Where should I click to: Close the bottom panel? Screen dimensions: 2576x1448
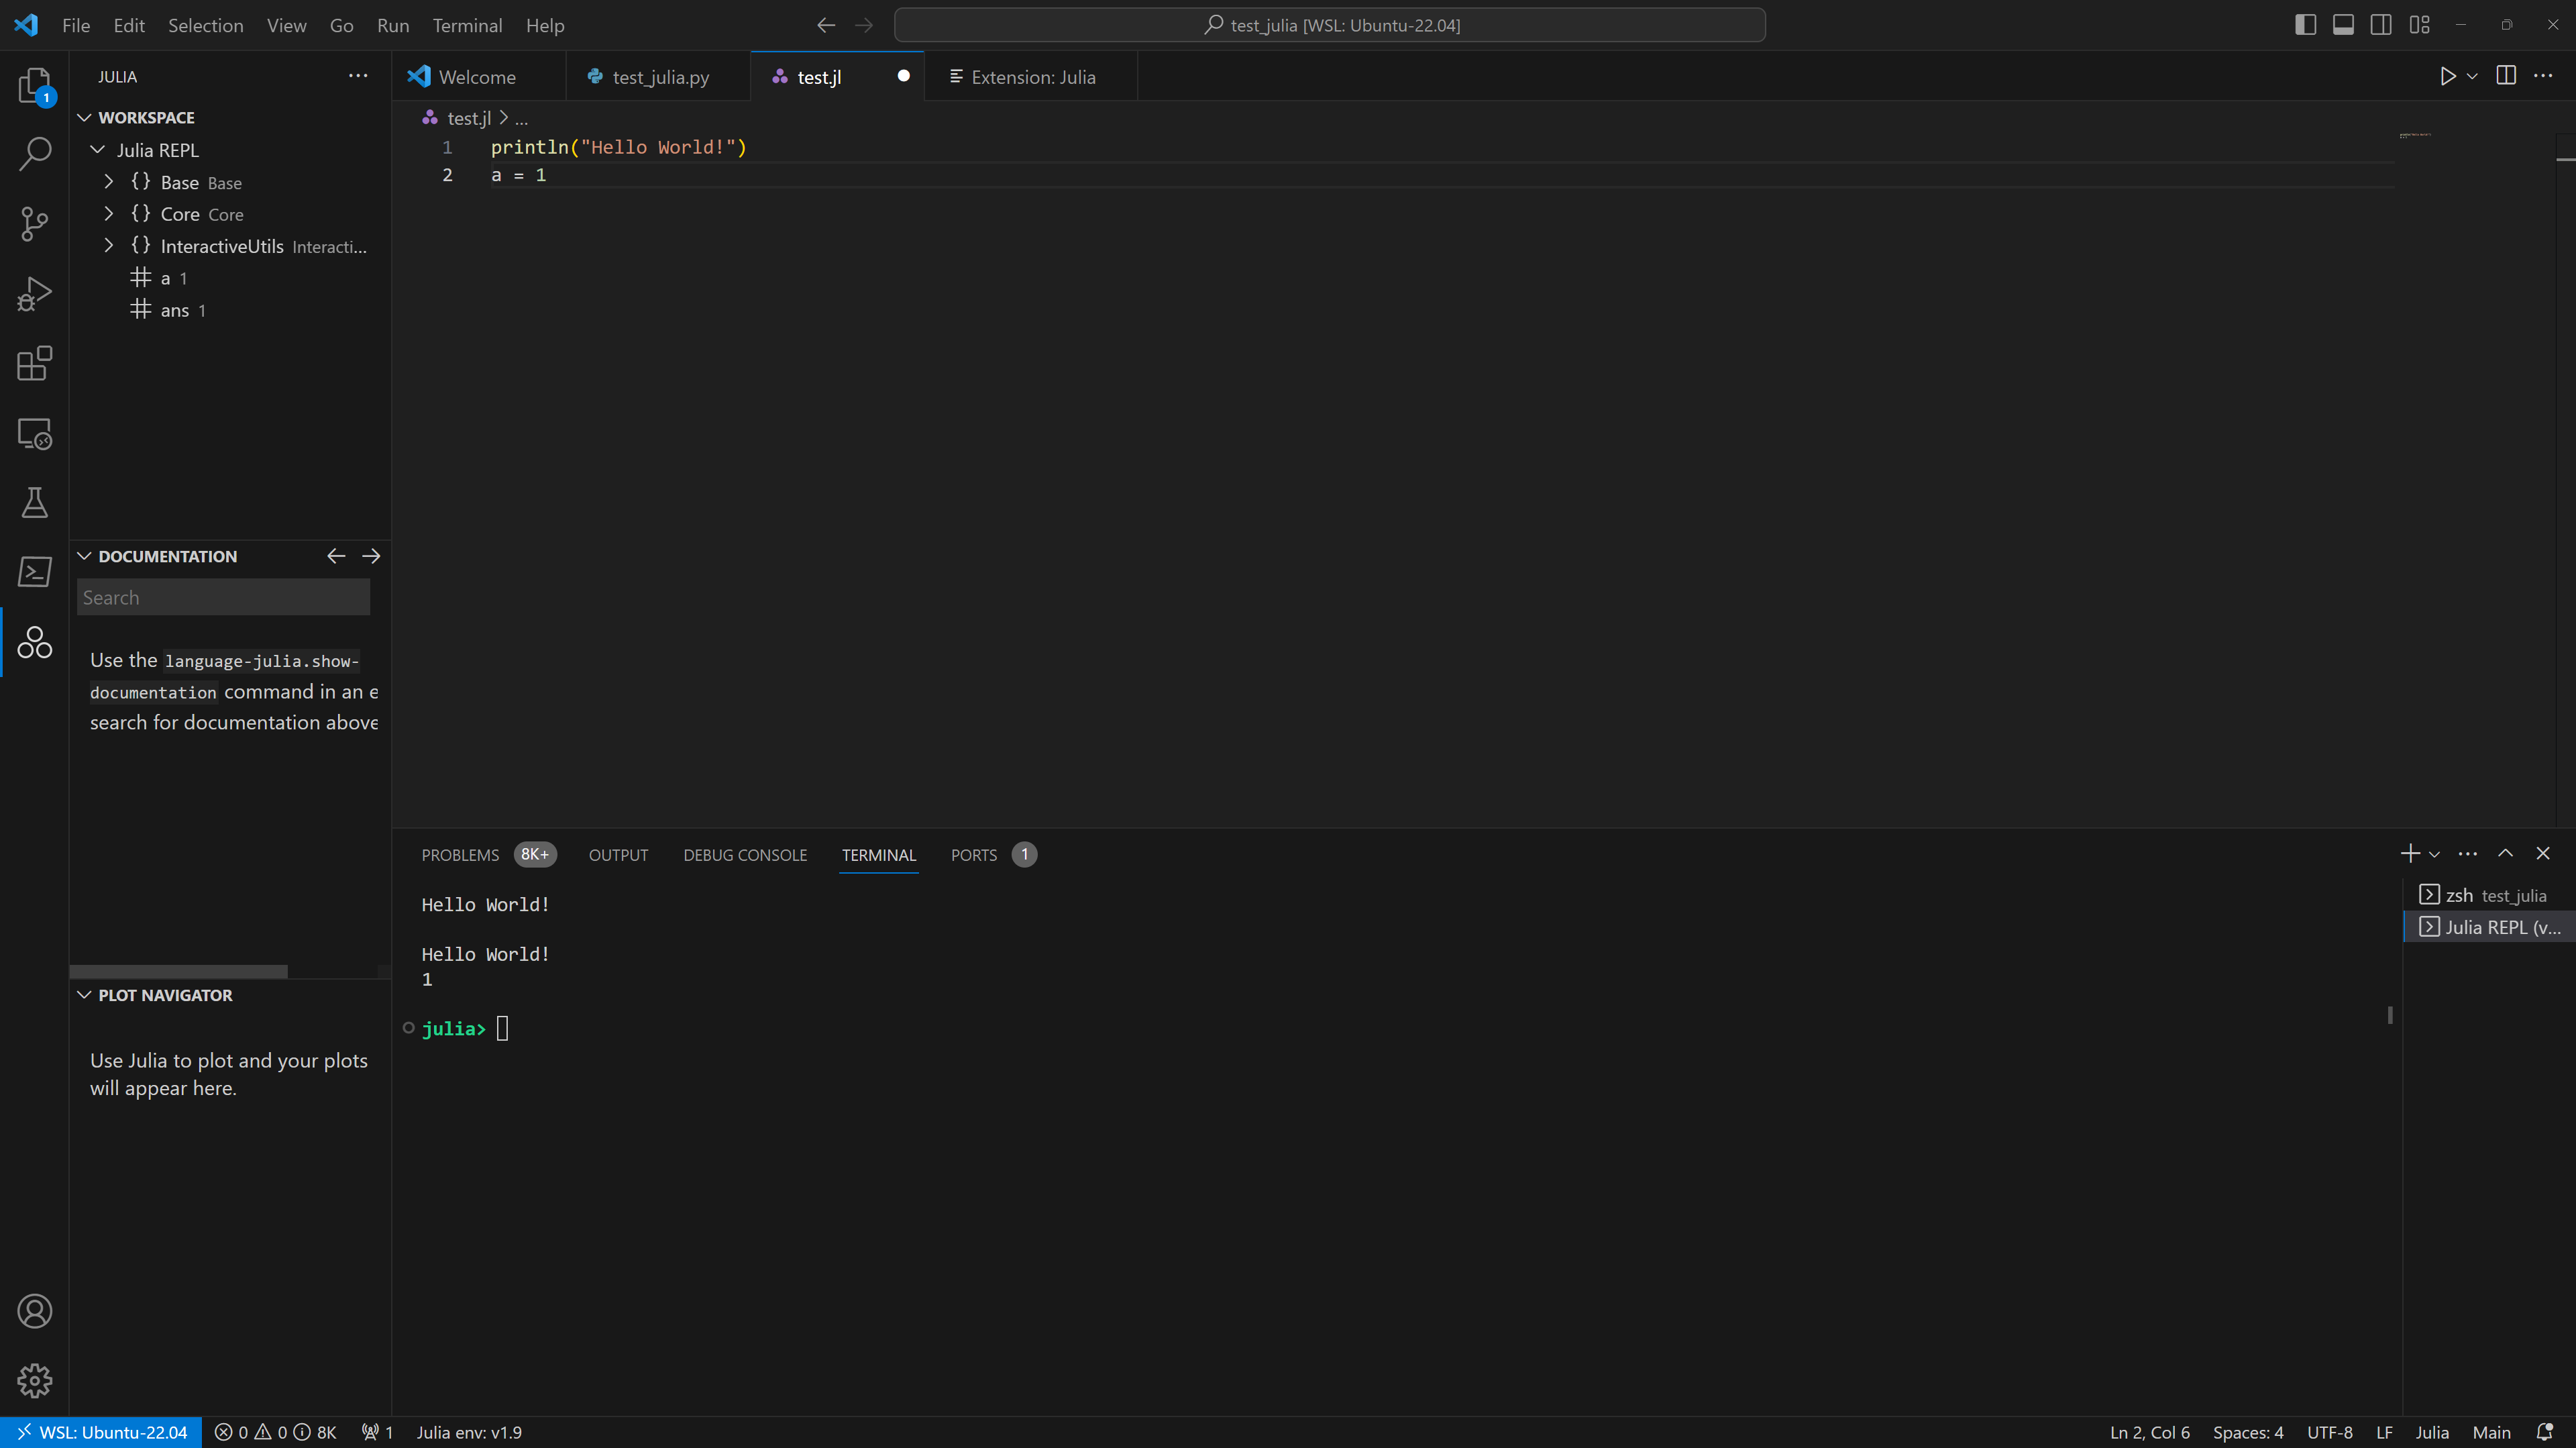(x=2543, y=853)
